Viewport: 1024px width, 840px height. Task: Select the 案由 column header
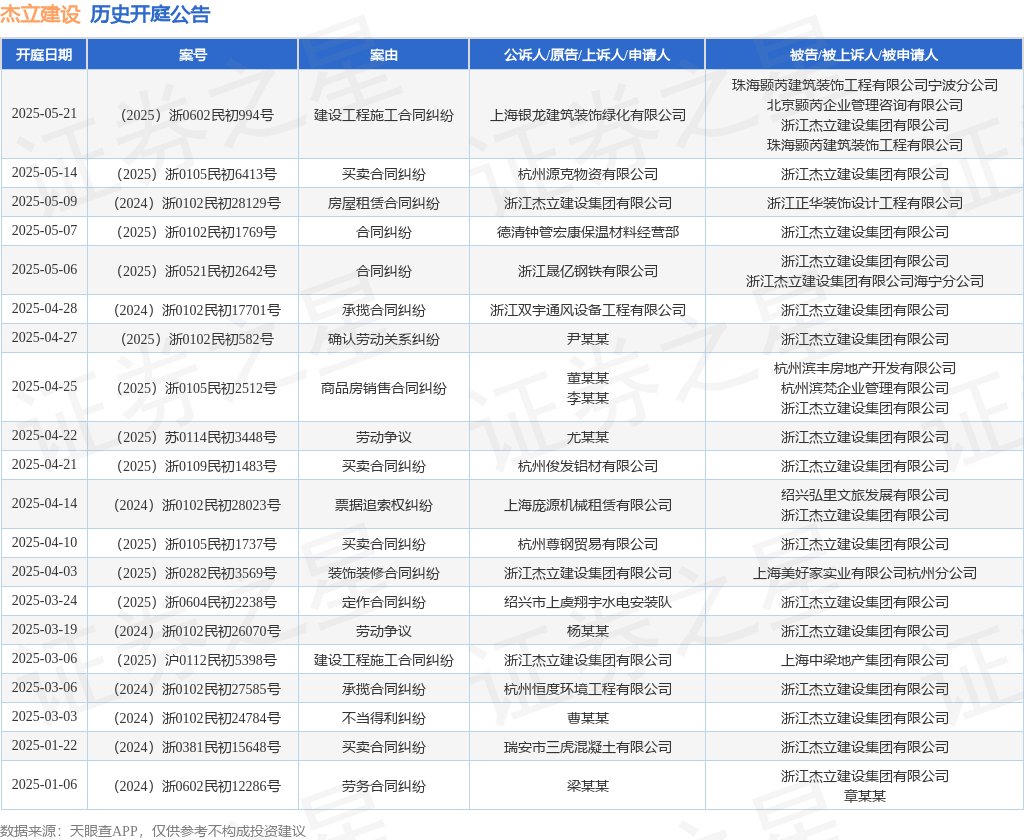click(x=383, y=55)
